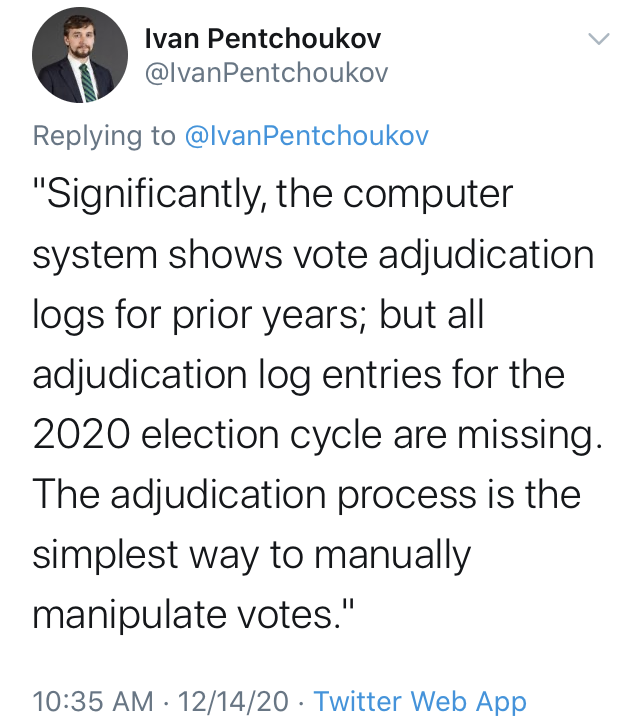Click the 12/14/20 tweet date
Screen dimensions: 640x725
(233, 701)
